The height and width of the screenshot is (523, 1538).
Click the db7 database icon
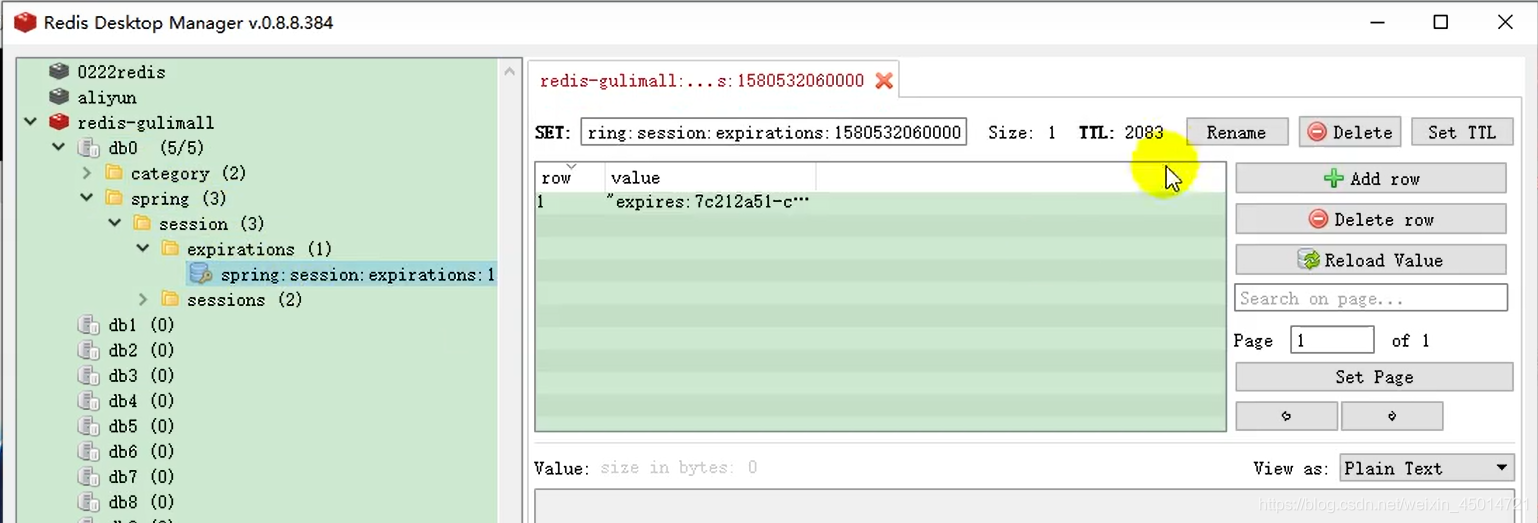pos(89,476)
